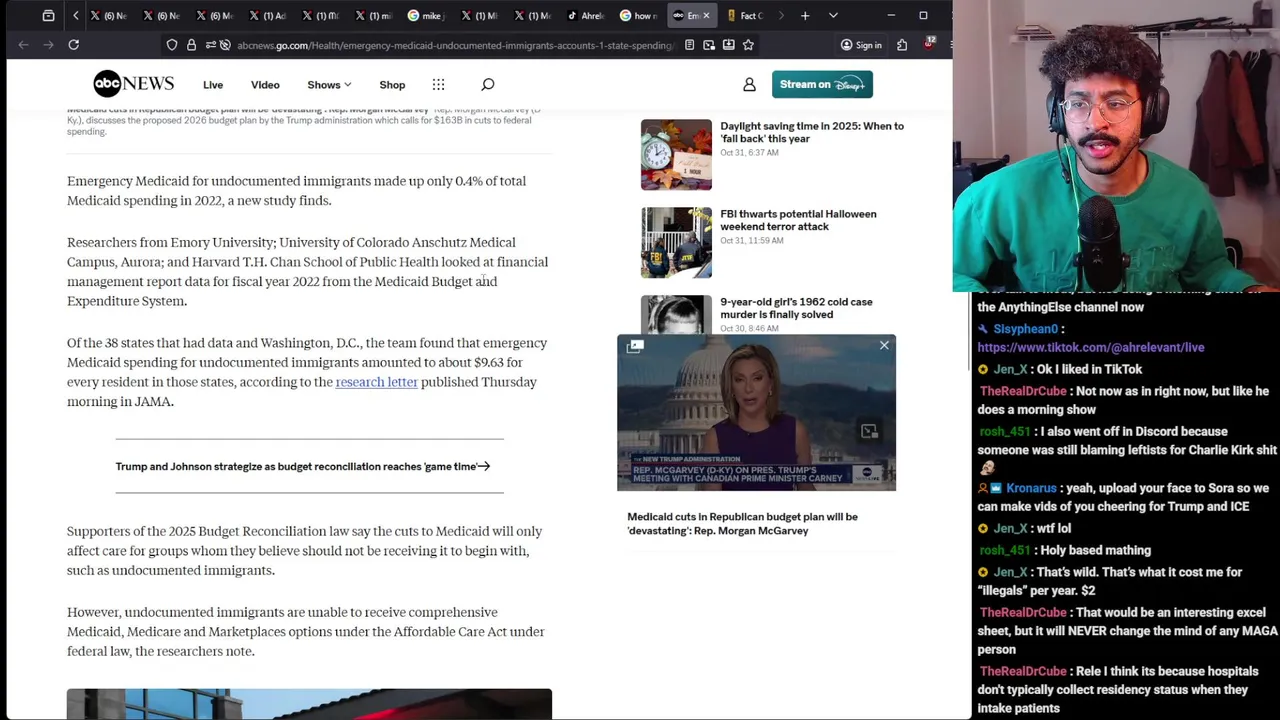Open the Firefox View icon
1280x720 pixels.
(x=48, y=16)
